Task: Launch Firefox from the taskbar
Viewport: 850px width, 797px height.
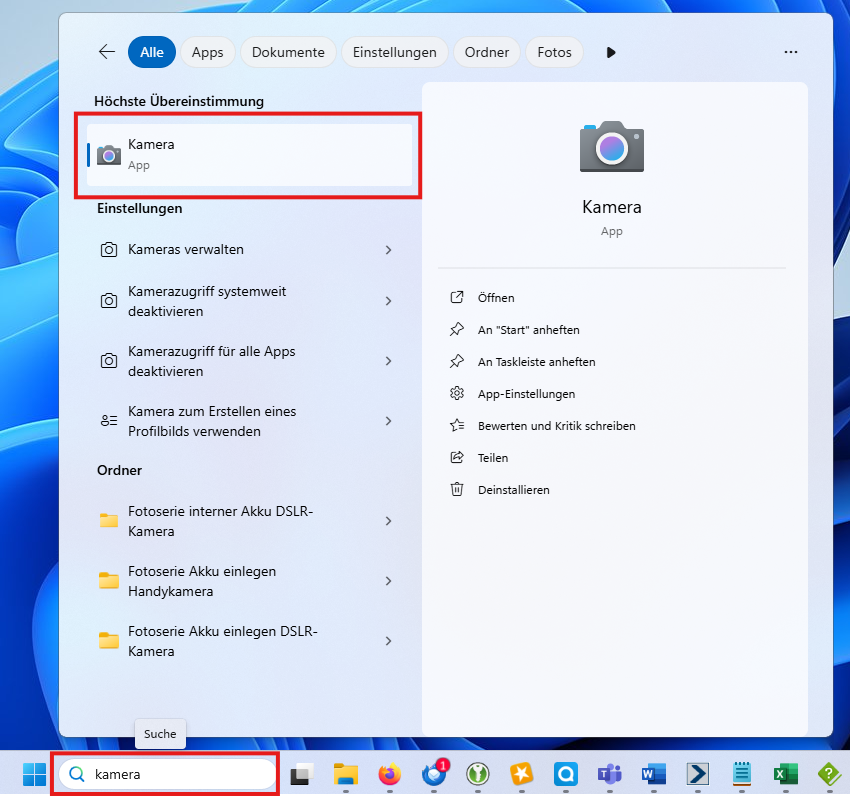Action: pos(389,774)
